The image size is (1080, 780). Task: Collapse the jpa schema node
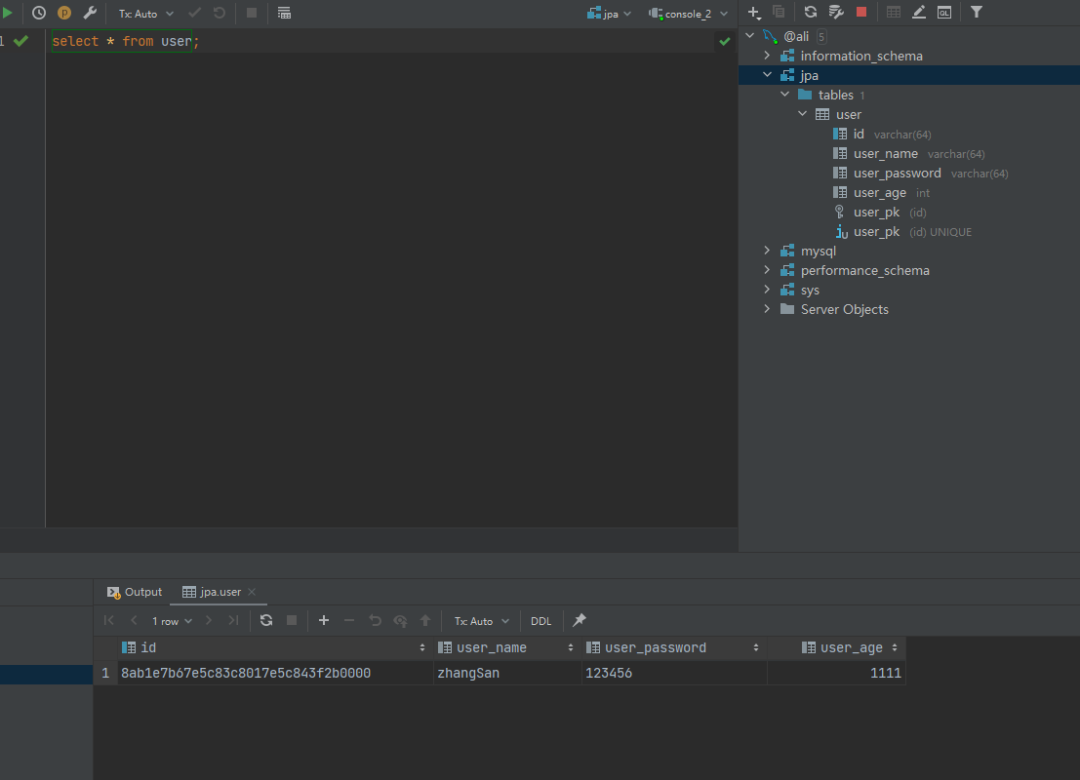tap(767, 74)
